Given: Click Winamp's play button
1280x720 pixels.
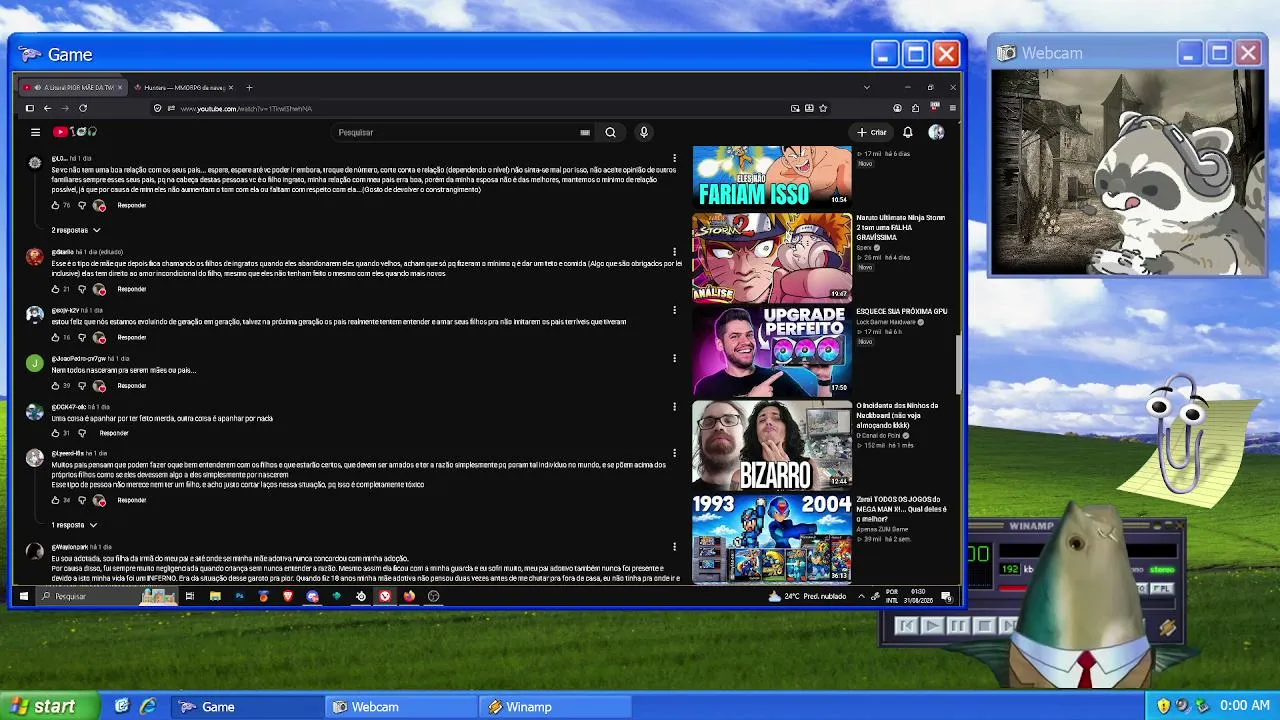Looking at the screenshot, I should click(932, 626).
